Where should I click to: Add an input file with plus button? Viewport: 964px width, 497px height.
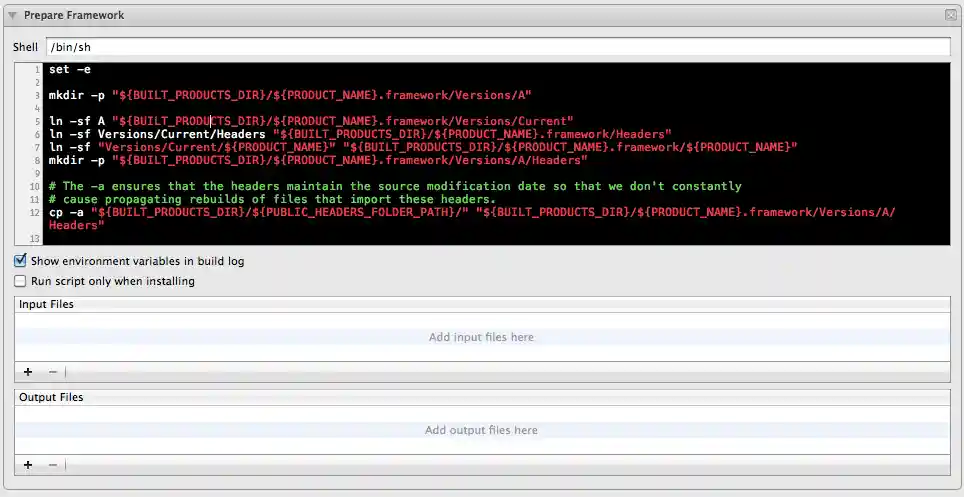click(x=28, y=372)
